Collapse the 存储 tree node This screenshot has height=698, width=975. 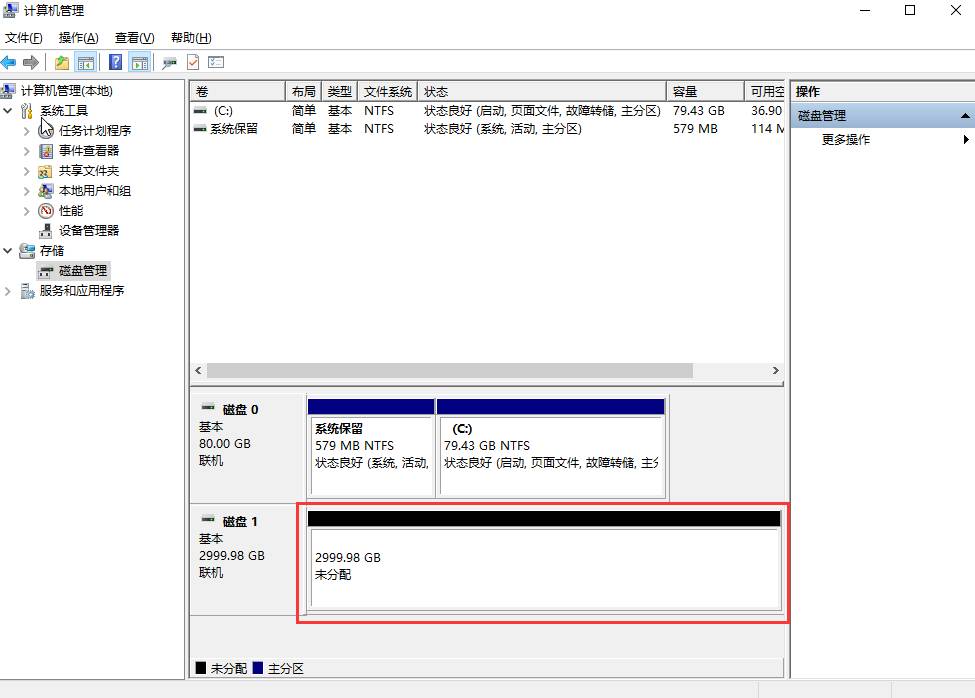point(7,251)
